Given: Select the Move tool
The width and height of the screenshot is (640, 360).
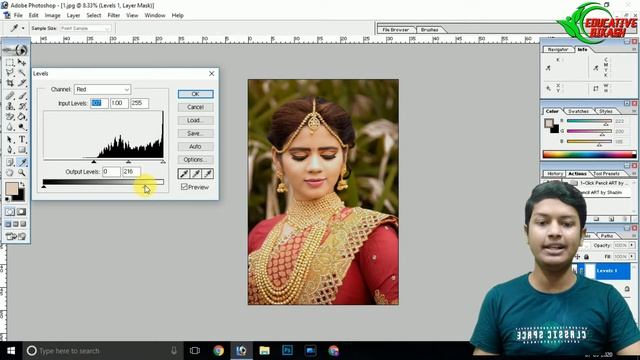Looking at the screenshot, I should 22,62.
